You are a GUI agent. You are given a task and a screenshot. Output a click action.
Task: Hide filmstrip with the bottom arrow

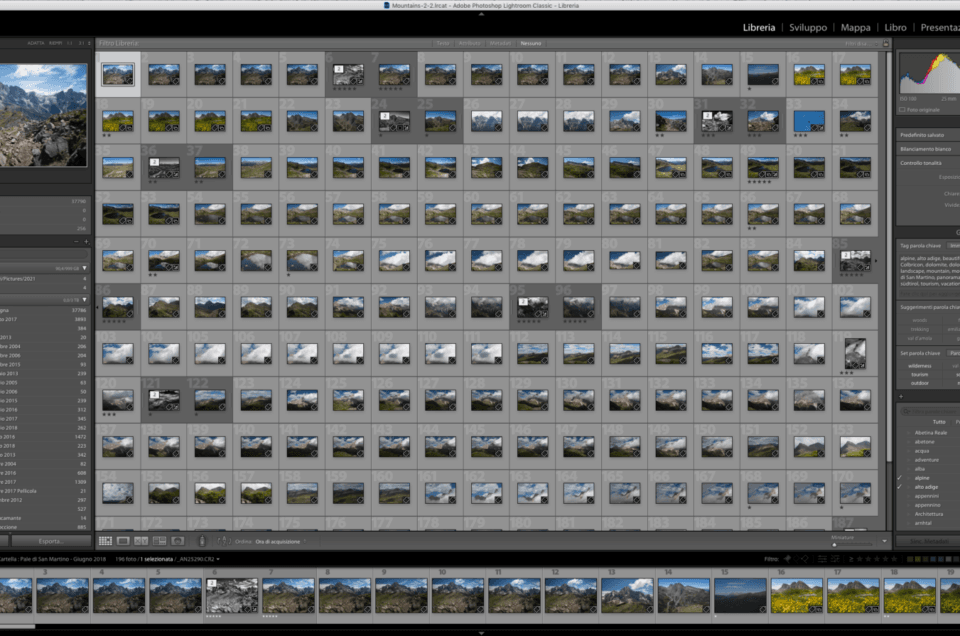(481, 633)
